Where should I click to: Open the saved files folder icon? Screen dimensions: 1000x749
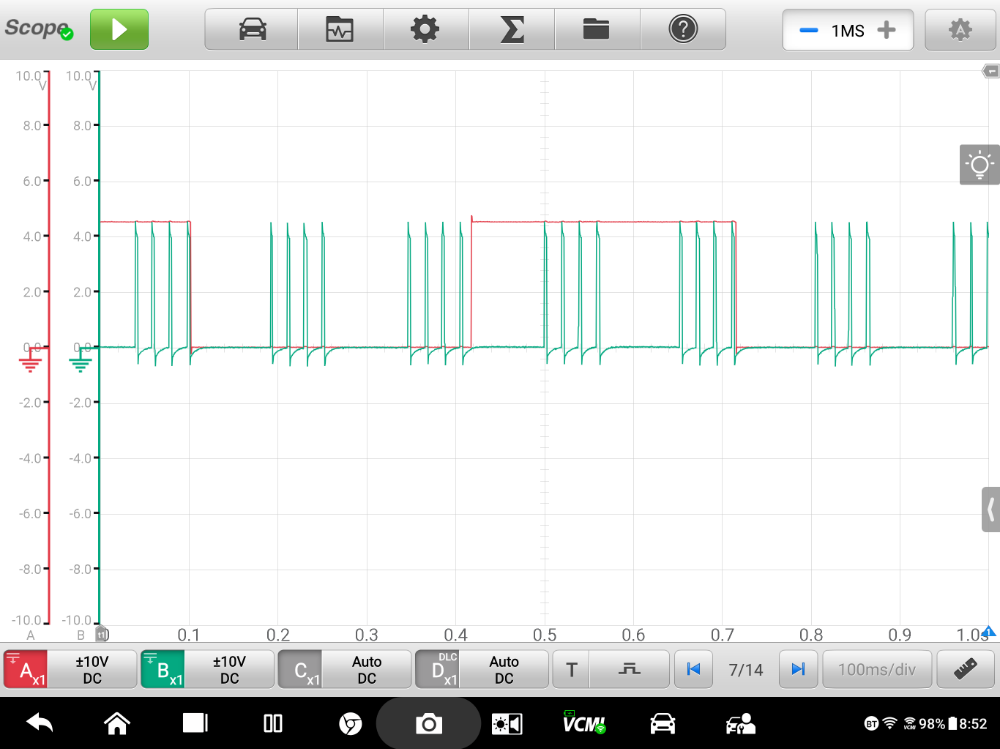tap(597, 30)
